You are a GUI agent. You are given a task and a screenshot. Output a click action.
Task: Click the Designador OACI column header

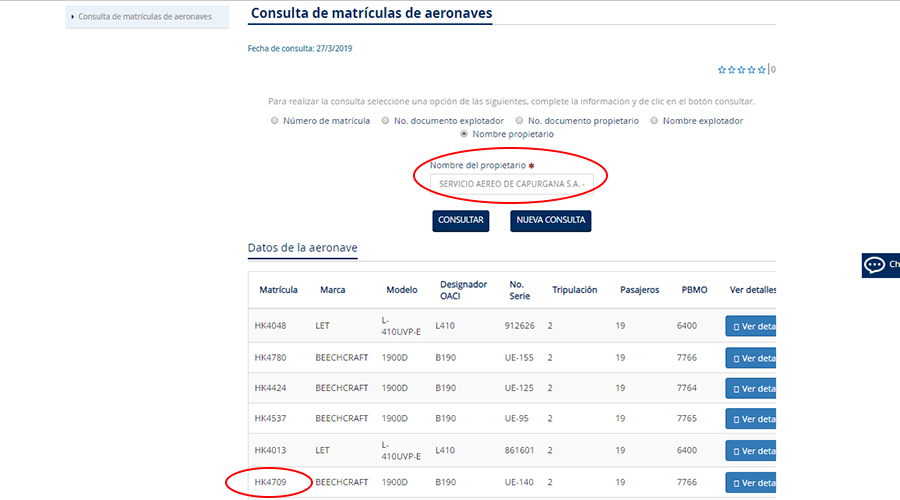pyautogui.click(x=463, y=290)
